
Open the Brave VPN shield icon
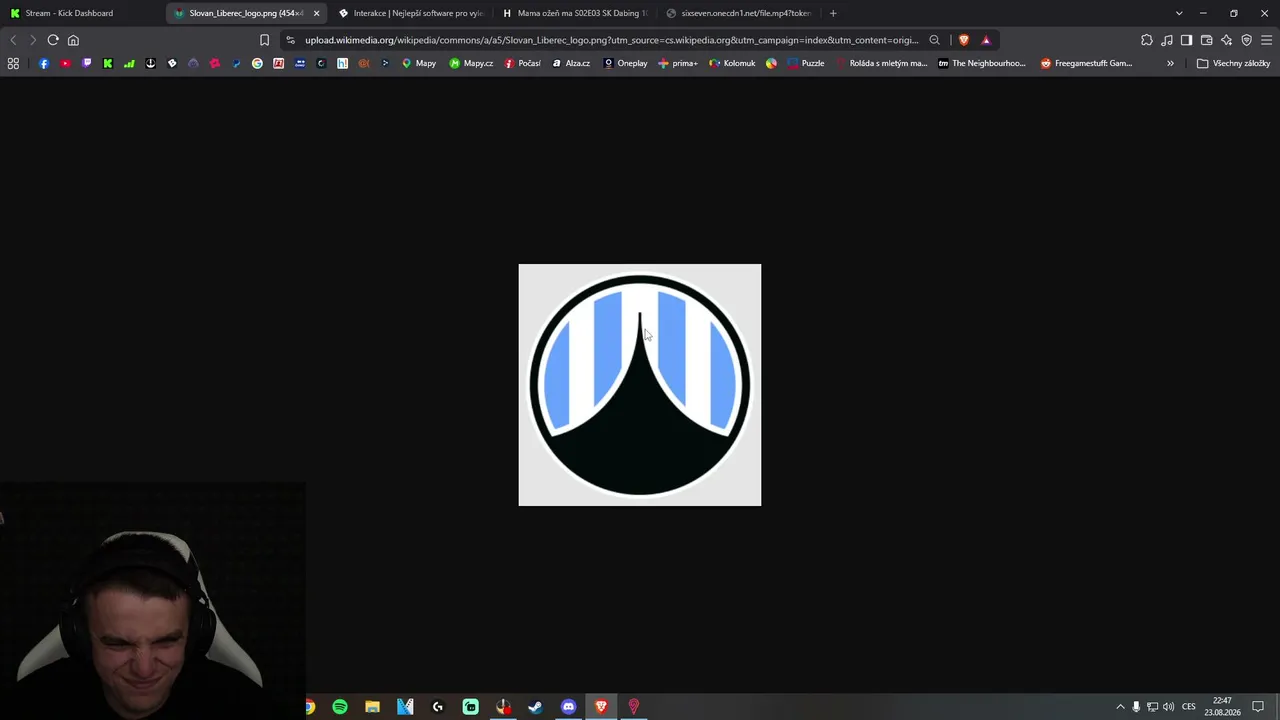tap(1246, 40)
